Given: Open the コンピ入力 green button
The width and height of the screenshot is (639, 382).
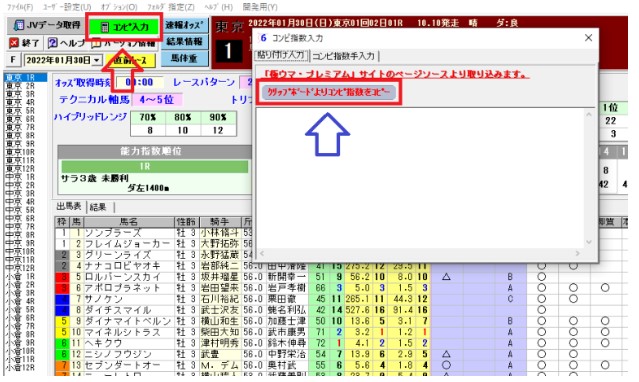Looking at the screenshot, I should [x=124, y=27].
